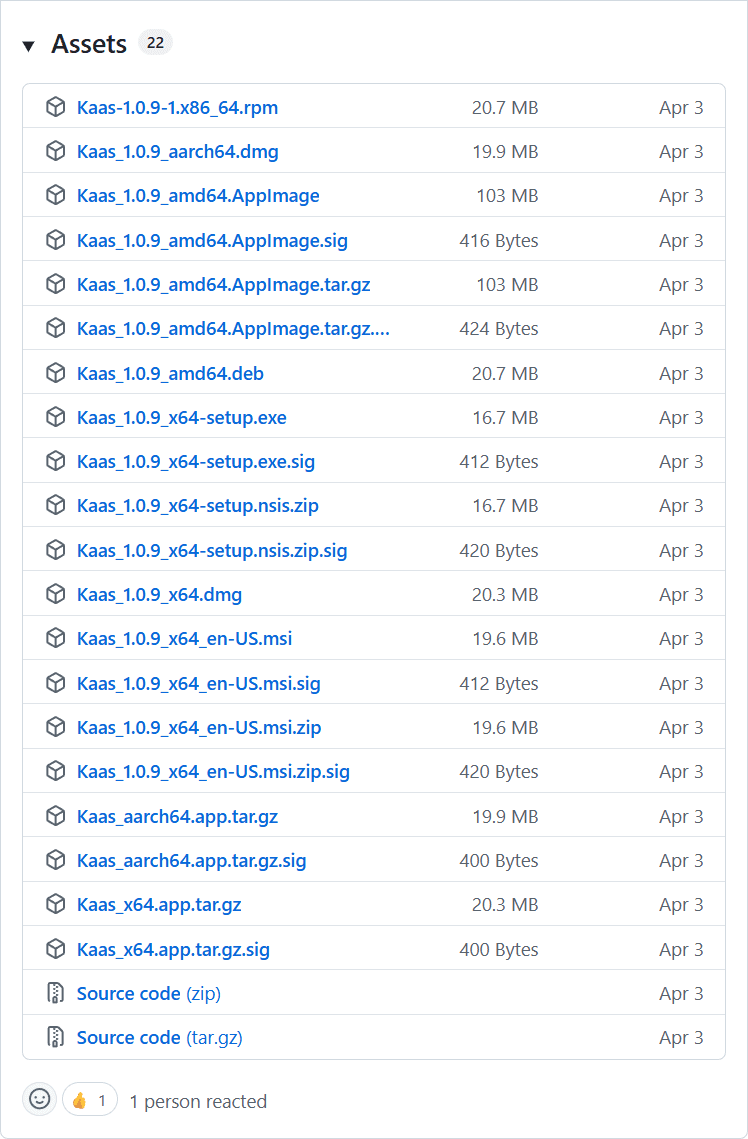Click package icon next to Kaas_1.0.9_amd64.deb
Viewport: 748px width, 1139px height.
[55, 373]
